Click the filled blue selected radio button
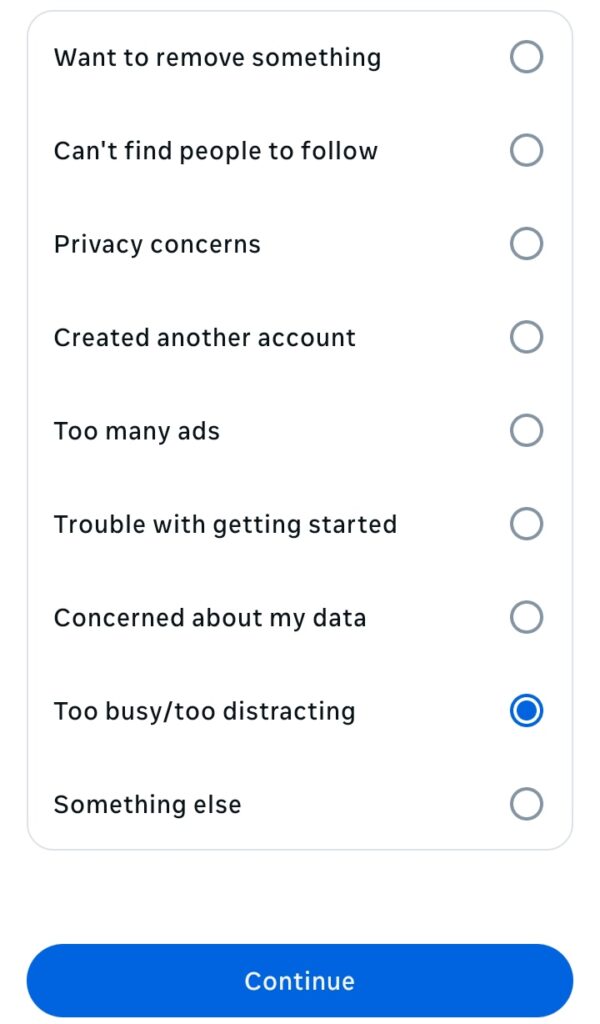Viewport: 600px width, 1024px height. tap(526, 711)
